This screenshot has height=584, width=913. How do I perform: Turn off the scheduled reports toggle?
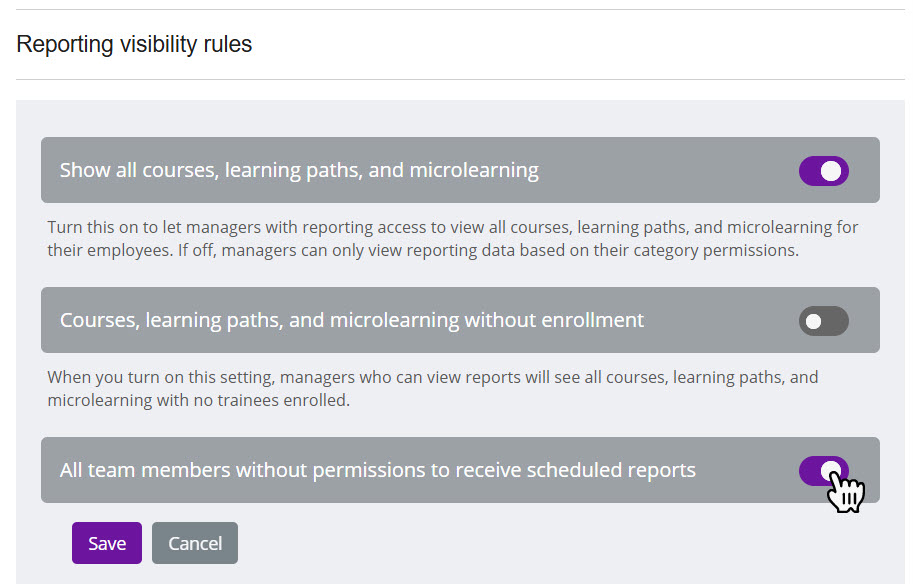click(823, 470)
